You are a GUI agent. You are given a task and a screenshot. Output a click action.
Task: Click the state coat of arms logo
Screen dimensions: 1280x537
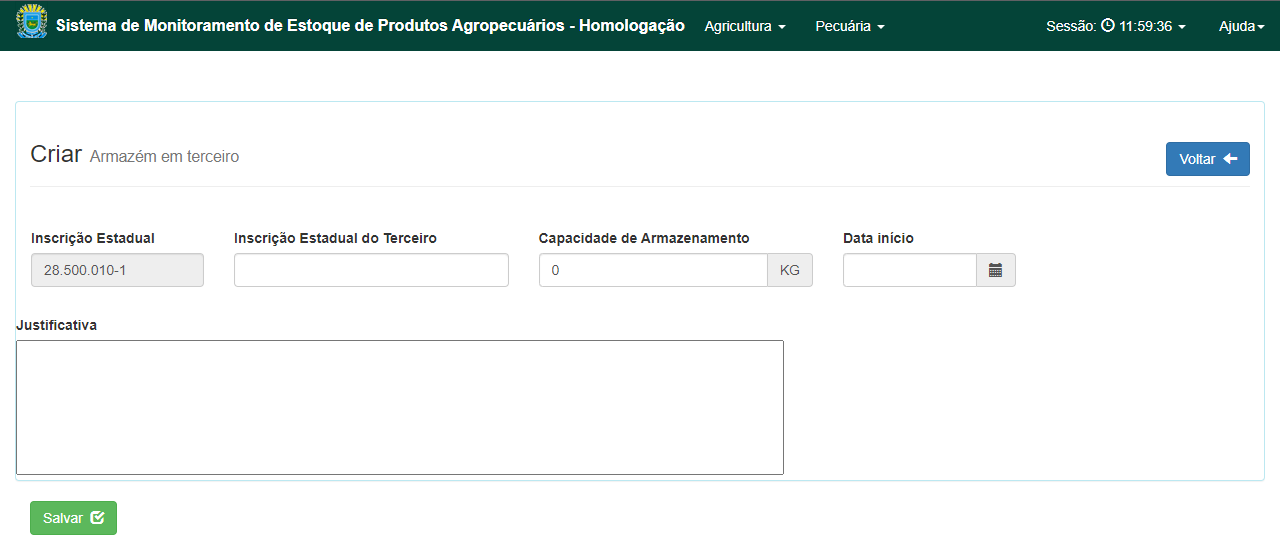click(x=32, y=21)
